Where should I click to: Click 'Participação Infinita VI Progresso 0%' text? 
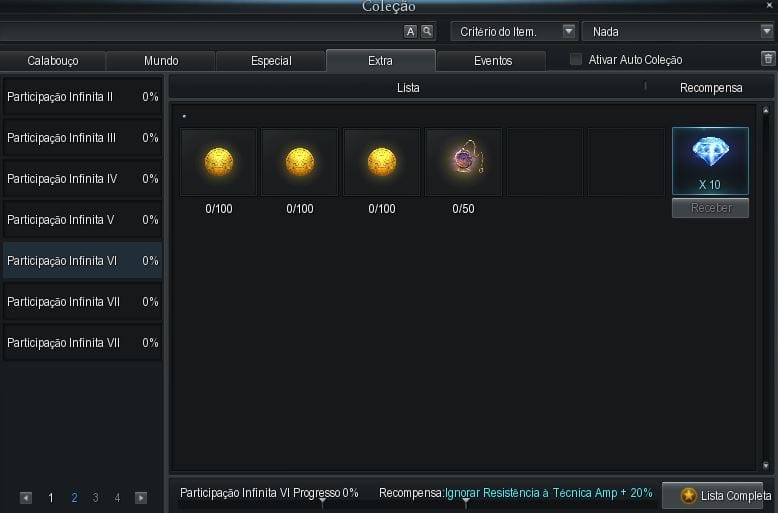coord(269,493)
